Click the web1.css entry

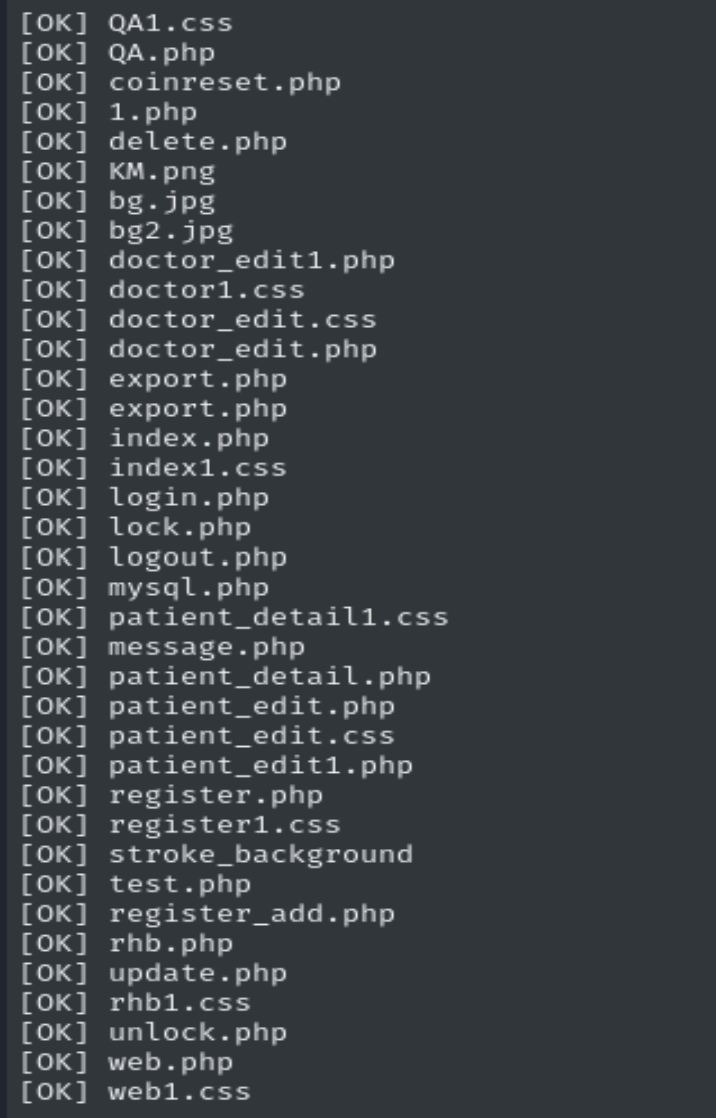(180, 1092)
